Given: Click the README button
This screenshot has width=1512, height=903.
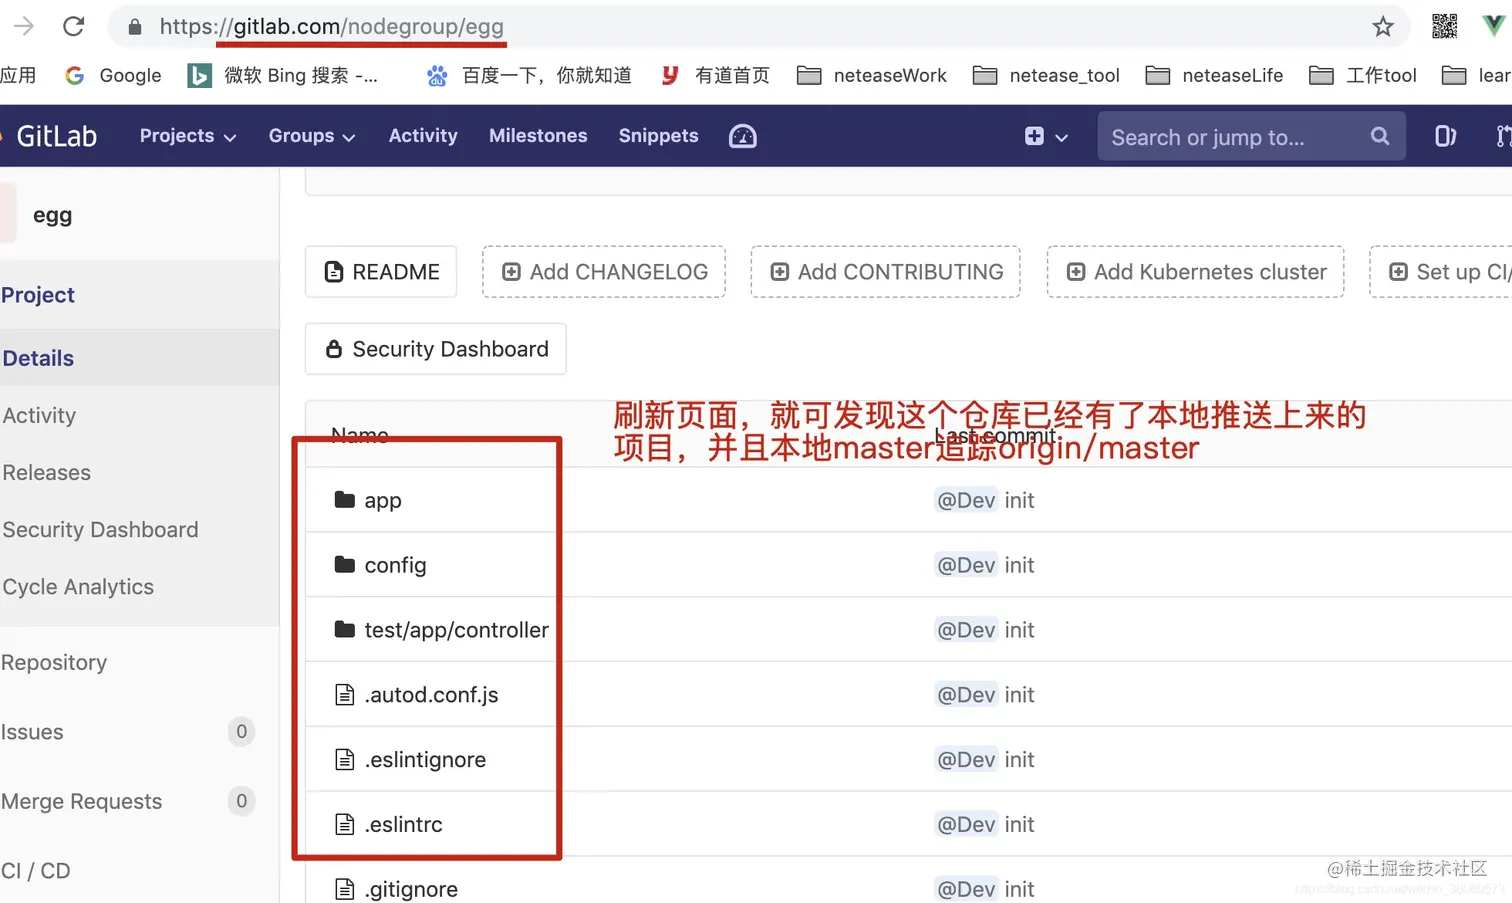Looking at the screenshot, I should (381, 272).
